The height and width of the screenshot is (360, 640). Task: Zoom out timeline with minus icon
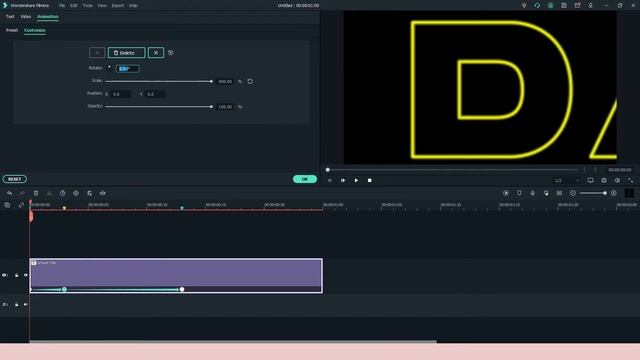coord(573,193)
